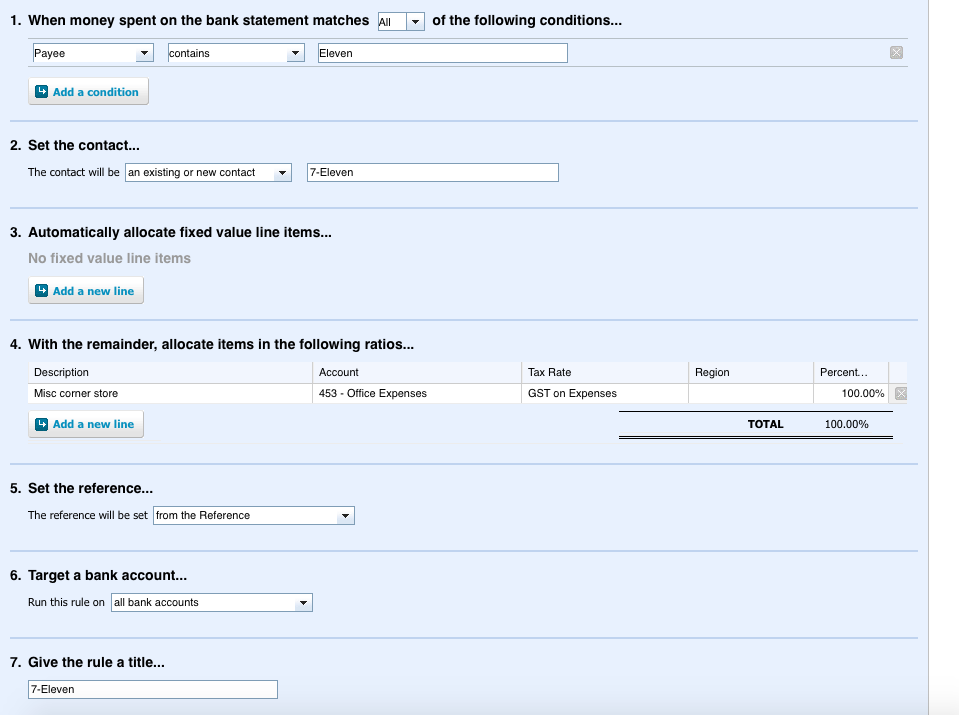Screen dimensions: 959x715
Task: Click the empty Region cell in row
Action: click(x=750, y=393)
